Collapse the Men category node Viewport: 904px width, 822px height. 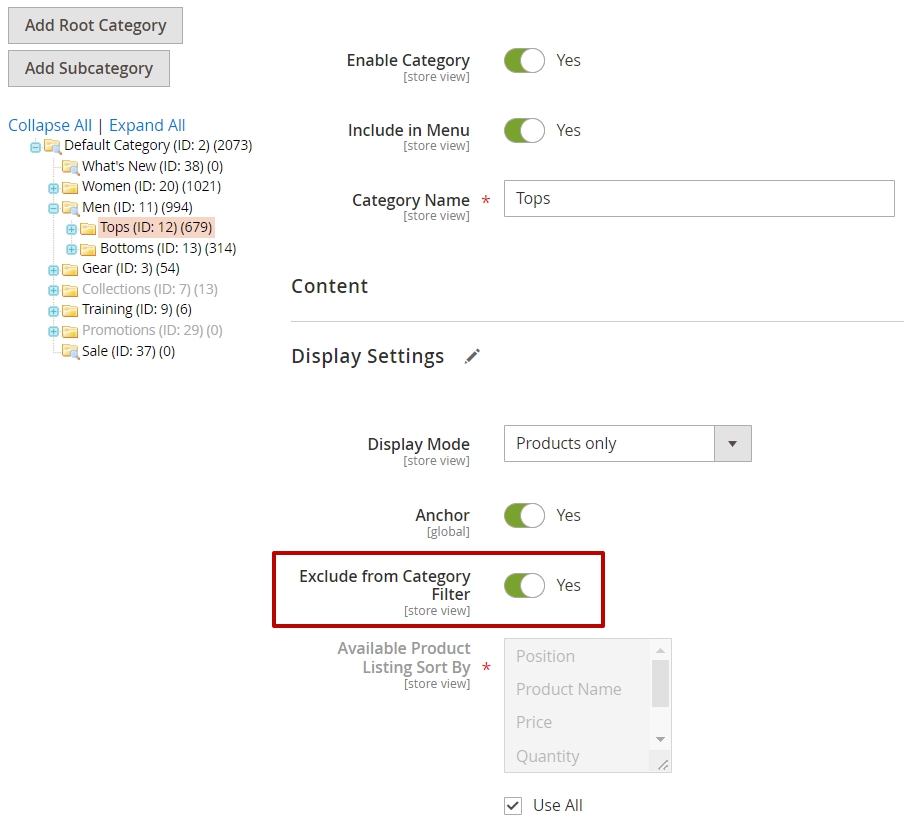pos(53,208)
